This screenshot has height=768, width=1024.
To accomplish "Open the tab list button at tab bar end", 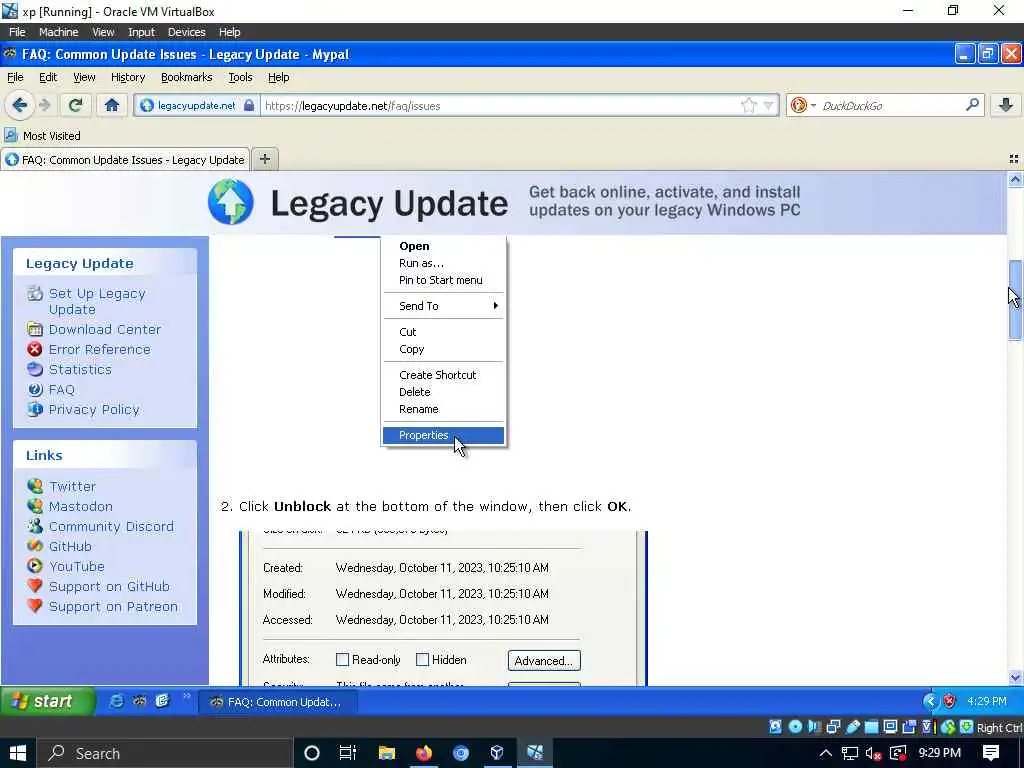I will click(1014, 159).
